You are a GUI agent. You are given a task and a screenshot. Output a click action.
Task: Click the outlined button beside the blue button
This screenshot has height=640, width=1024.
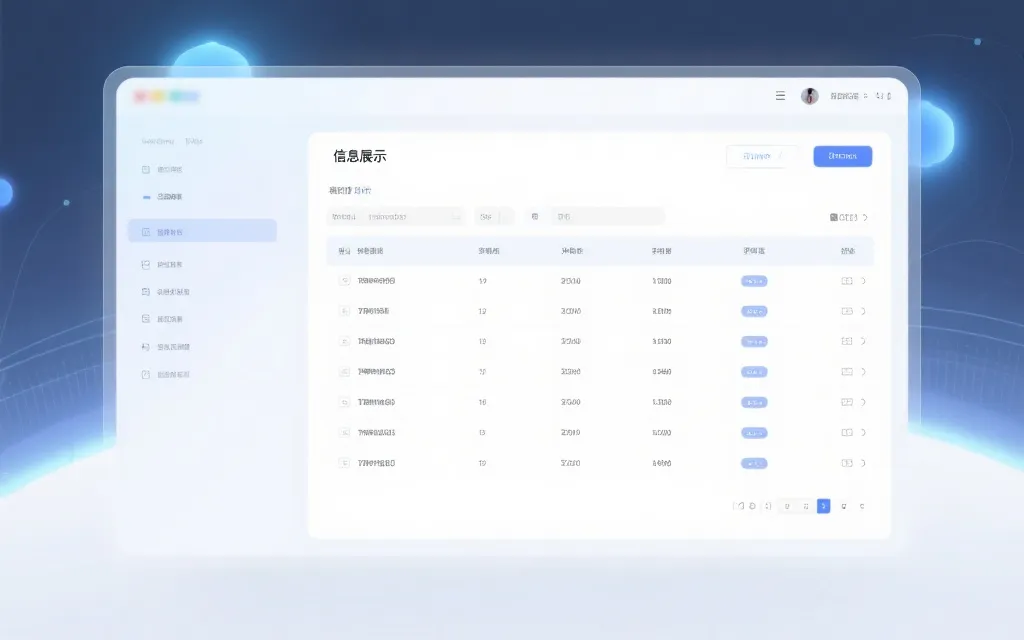point(762,156)
